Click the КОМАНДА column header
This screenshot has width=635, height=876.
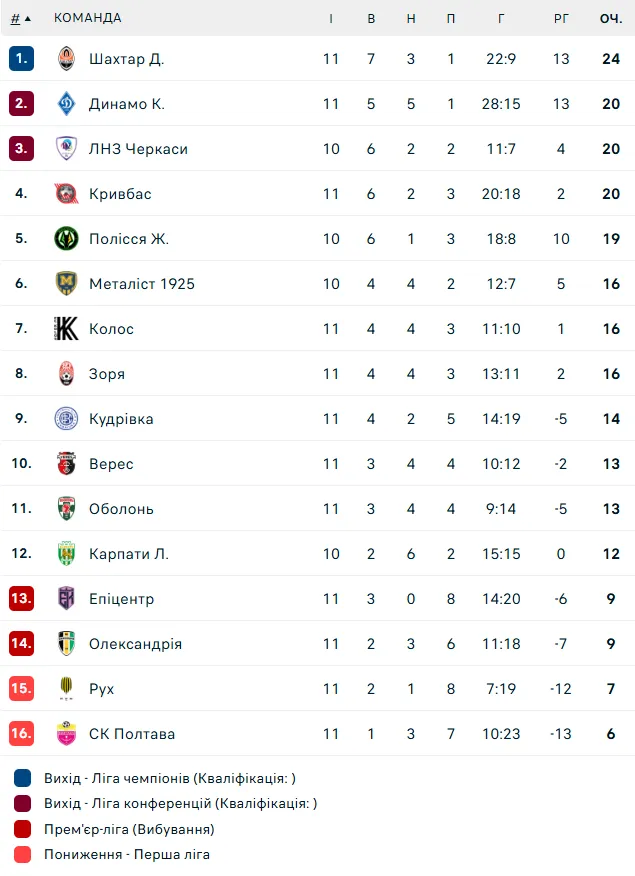[x=88, y=18]
